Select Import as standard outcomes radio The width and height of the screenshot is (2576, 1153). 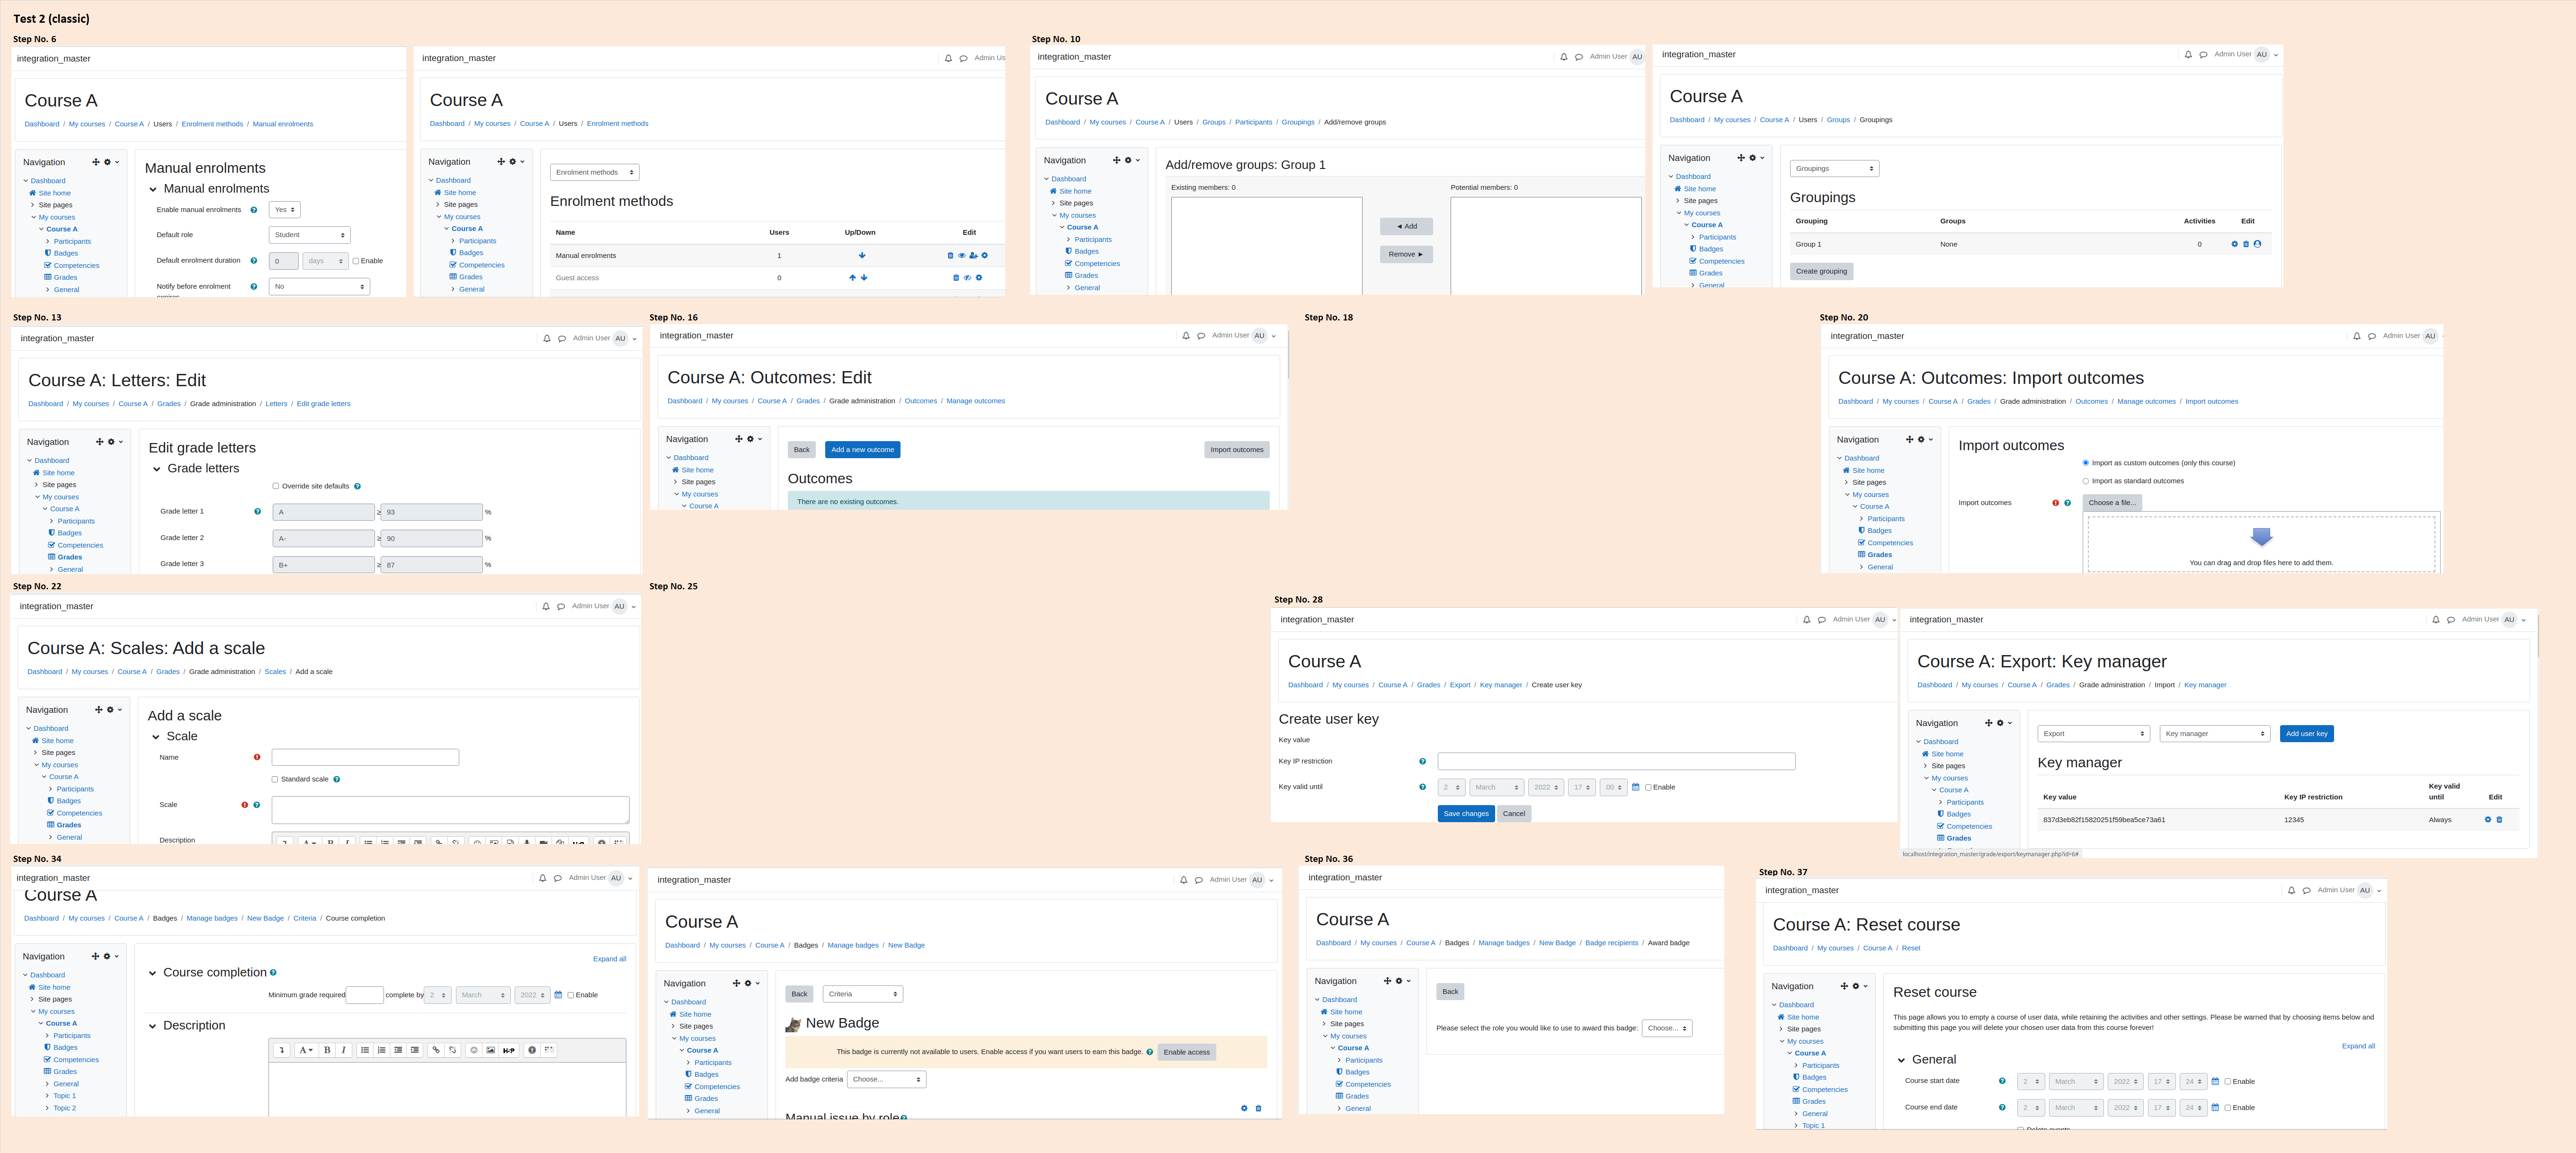pos(2085,481)
